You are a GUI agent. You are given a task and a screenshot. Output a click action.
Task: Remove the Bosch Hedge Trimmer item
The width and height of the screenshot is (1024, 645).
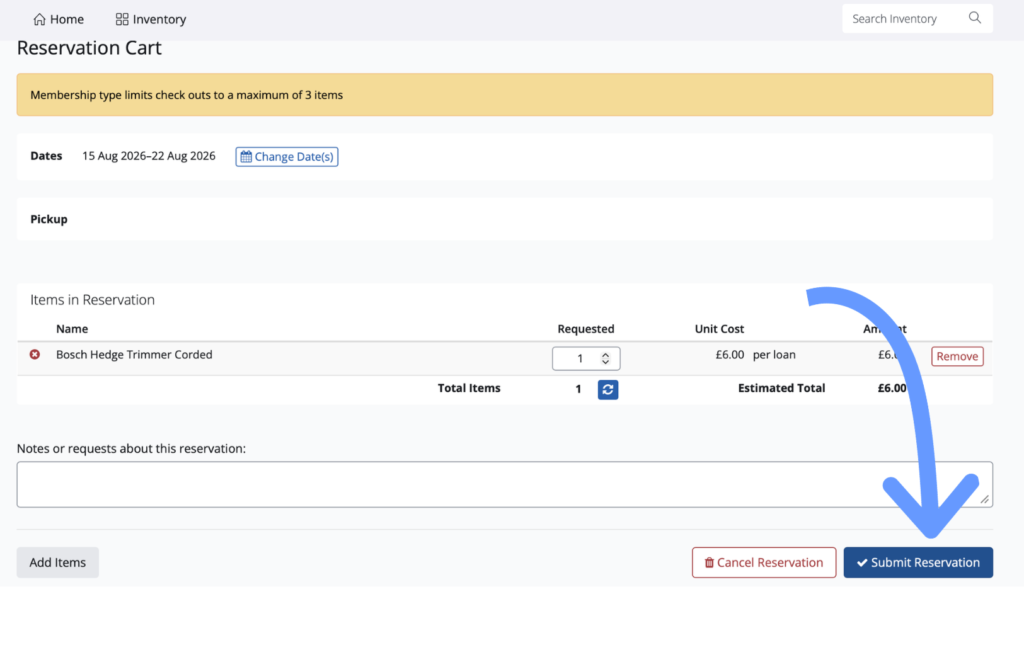tap(957, 356)
